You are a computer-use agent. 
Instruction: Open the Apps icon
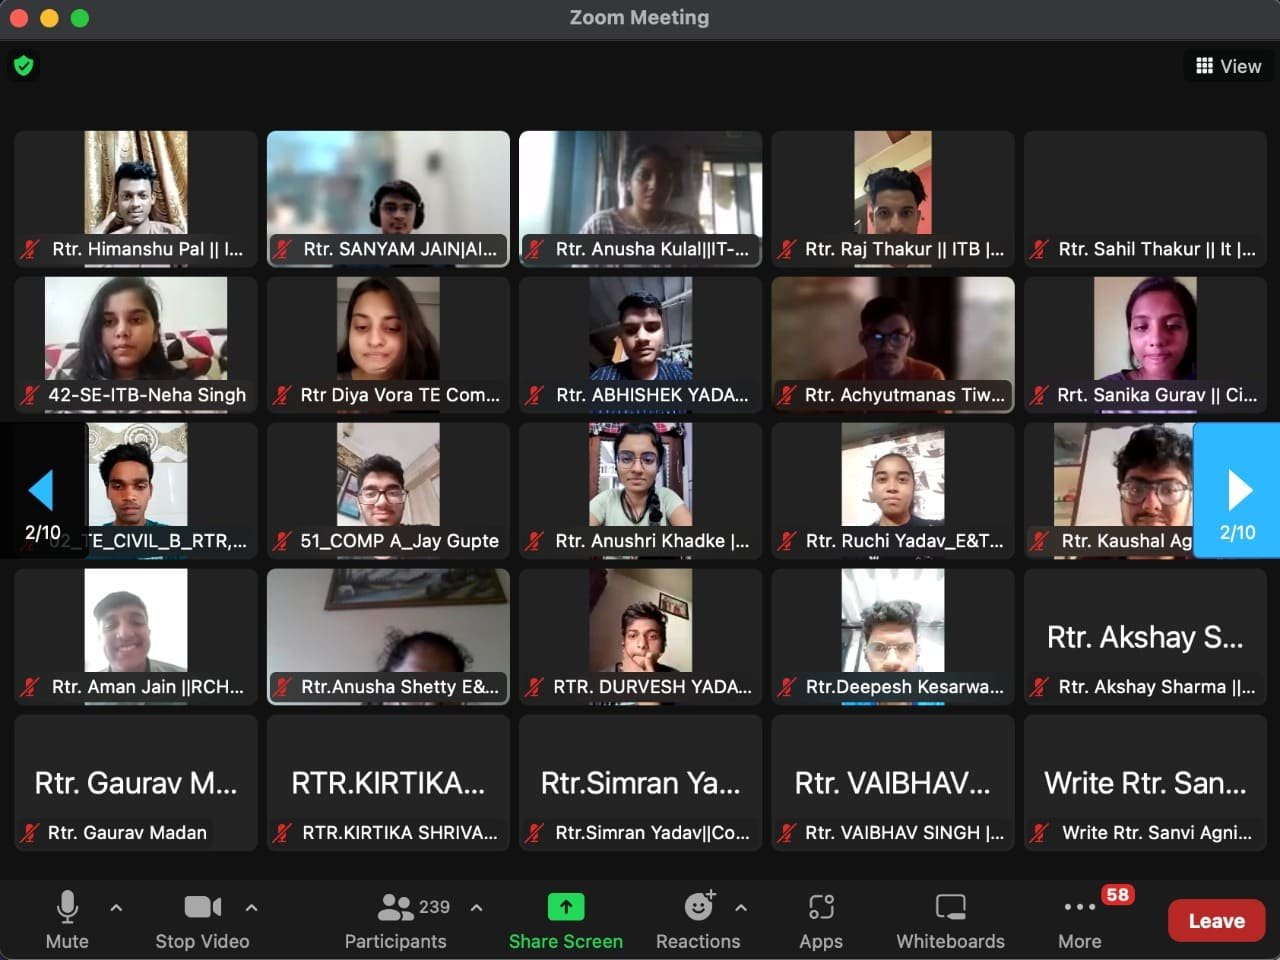click(x=821, y=906)
